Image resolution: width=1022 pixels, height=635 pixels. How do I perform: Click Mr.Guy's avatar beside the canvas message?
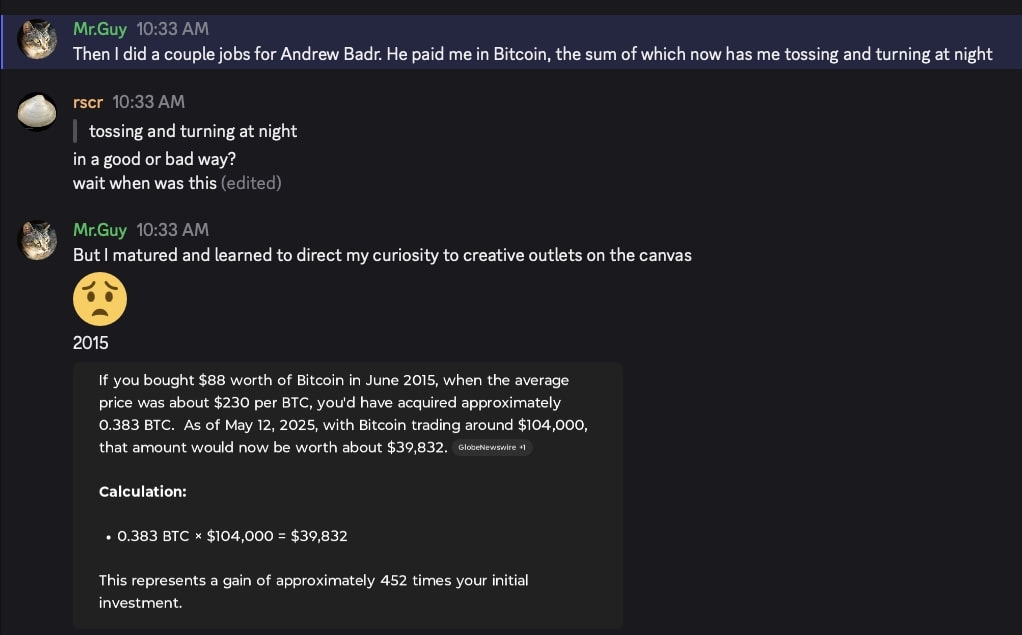pos(38,240)
